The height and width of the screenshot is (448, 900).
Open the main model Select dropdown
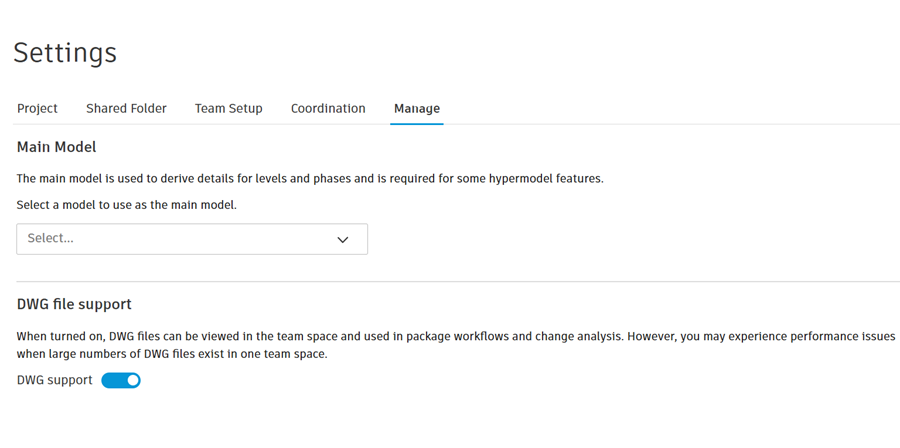point(192,239)
